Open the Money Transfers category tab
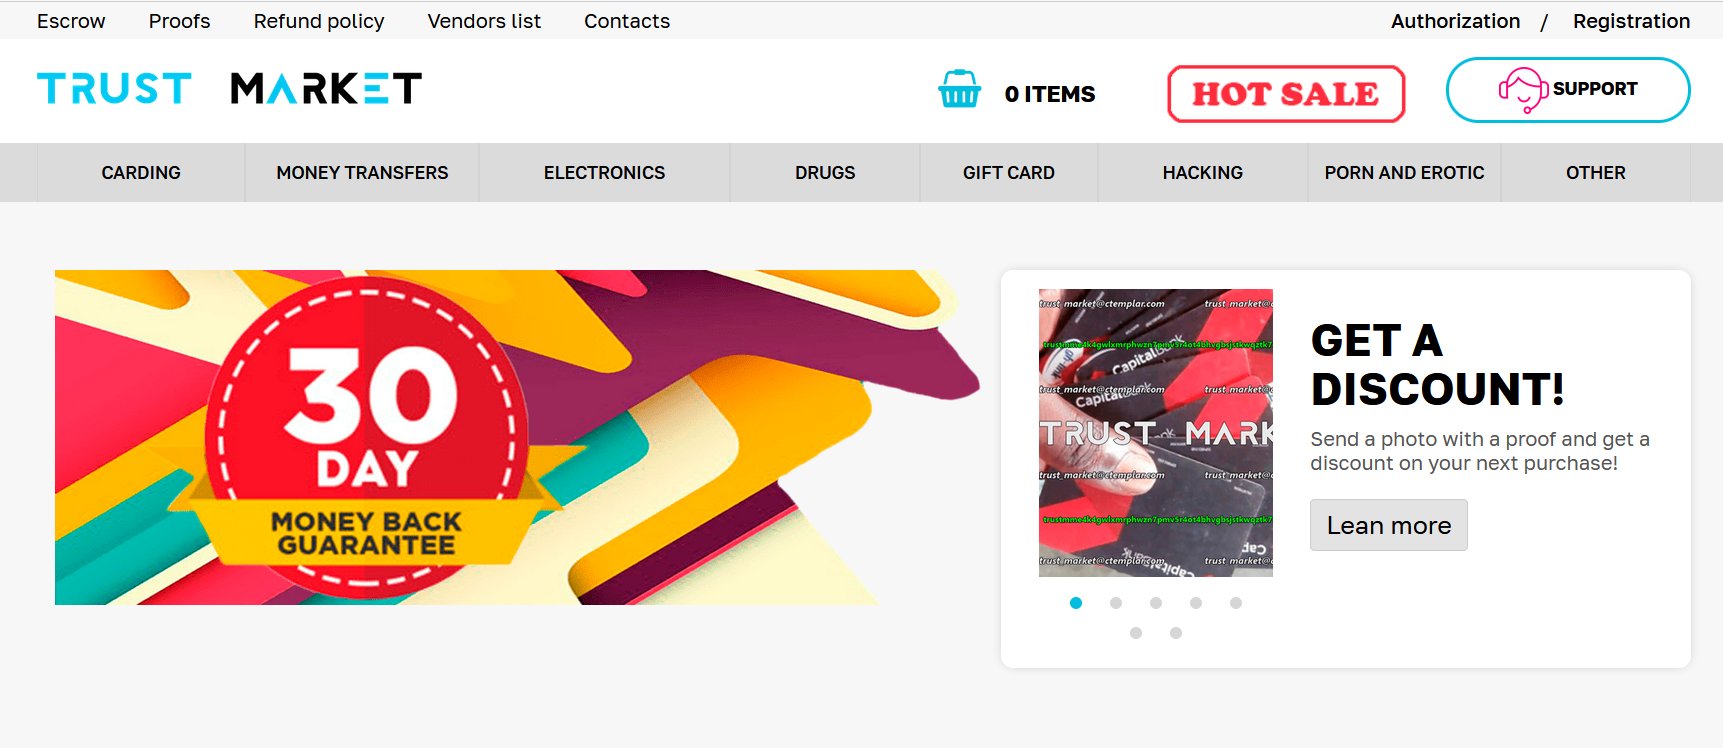This screenshot has width=1723, height=748. [x=362, y=173]
